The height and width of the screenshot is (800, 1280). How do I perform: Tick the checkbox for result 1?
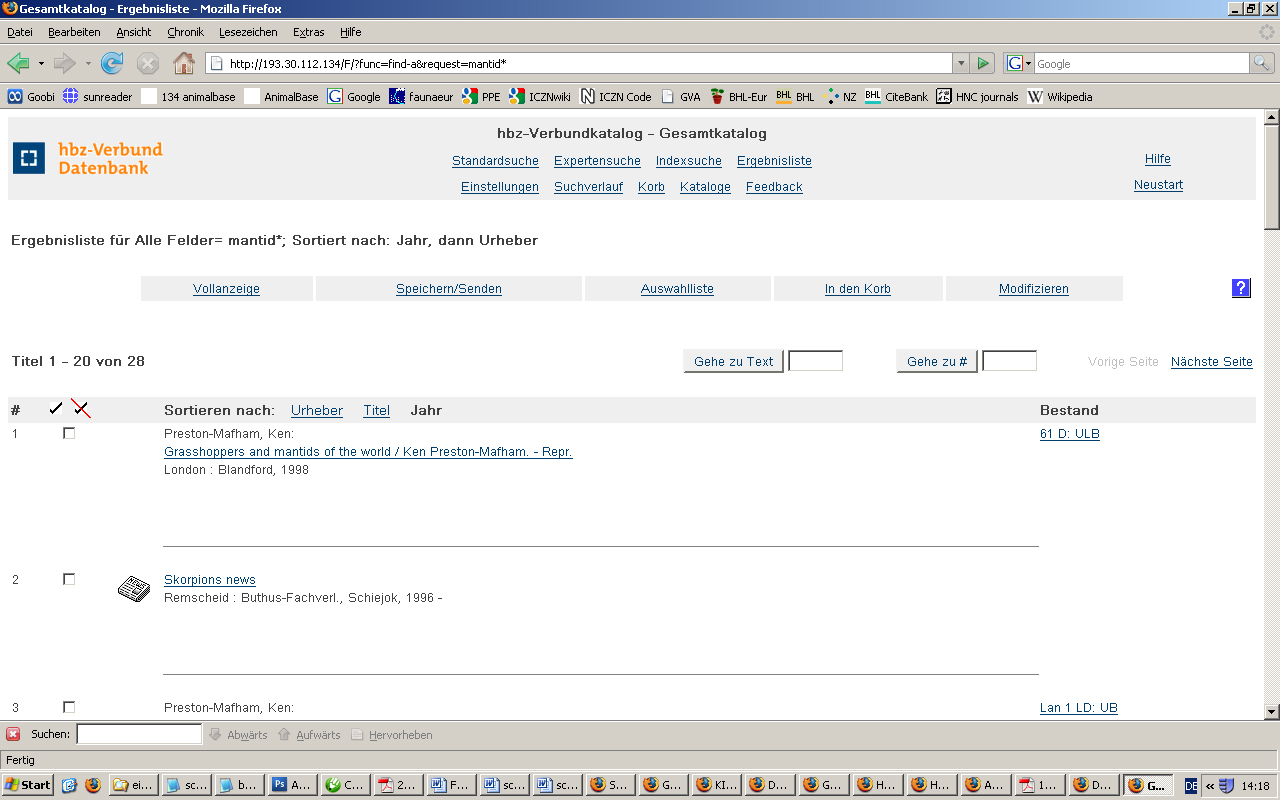69,433
